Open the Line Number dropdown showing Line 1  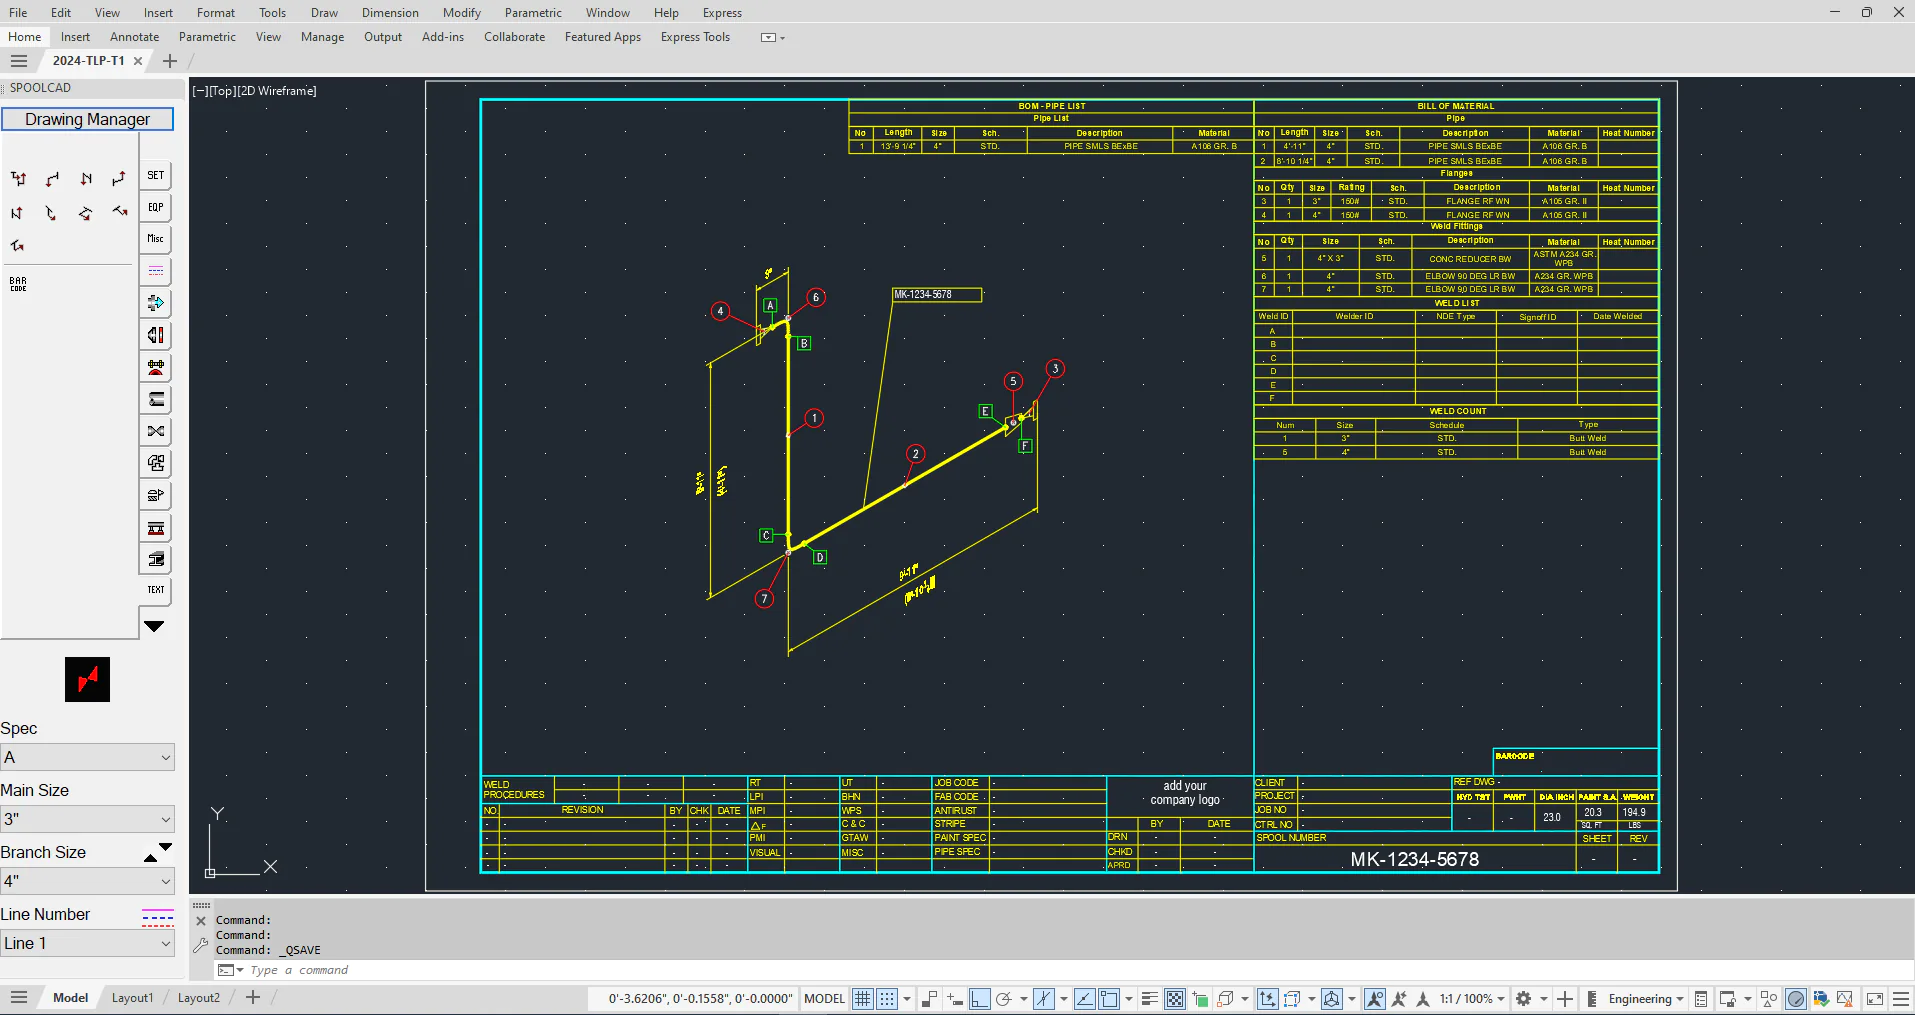click(x=88, y=943)
